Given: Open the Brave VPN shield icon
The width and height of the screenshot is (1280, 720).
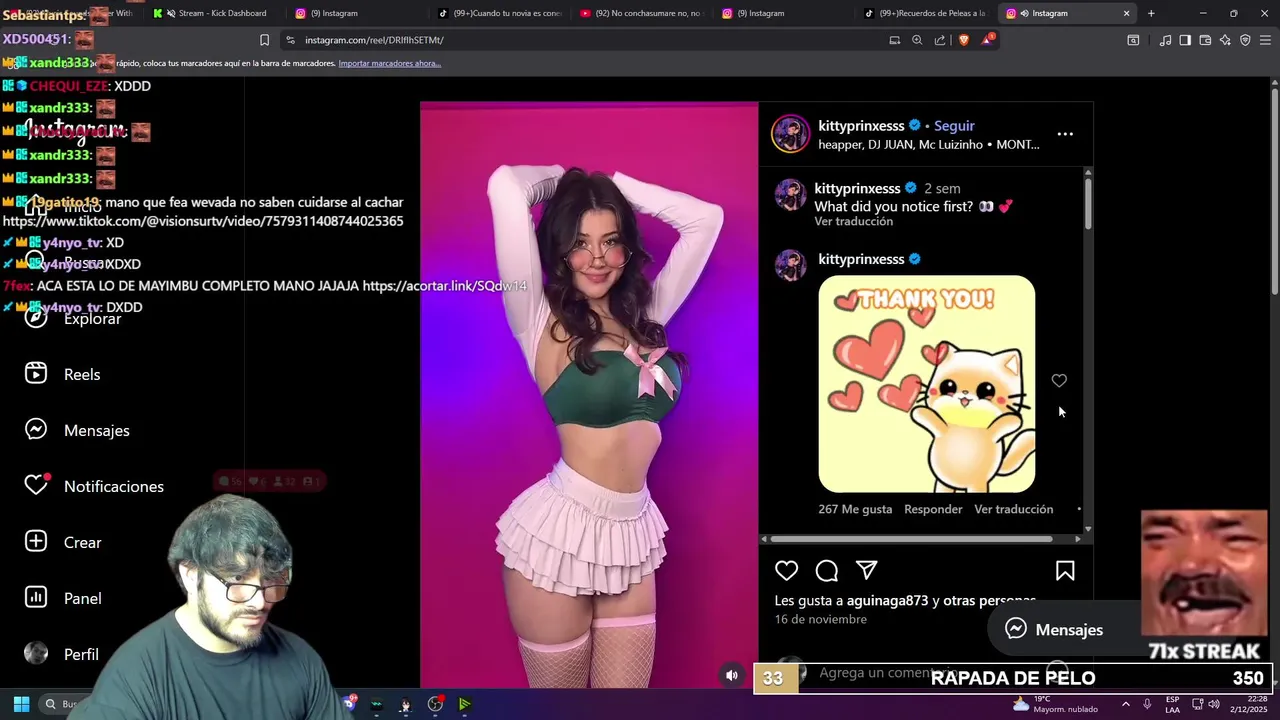Looking at the screenshot, I should click(1245, 40).
